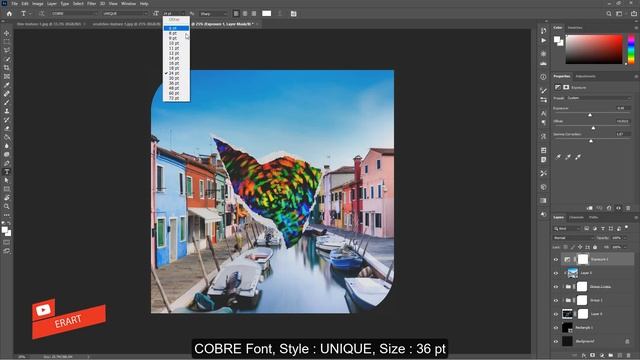Select the Lasso tool
This screenshot has width=640, height=360.
(x=7, y=50)
